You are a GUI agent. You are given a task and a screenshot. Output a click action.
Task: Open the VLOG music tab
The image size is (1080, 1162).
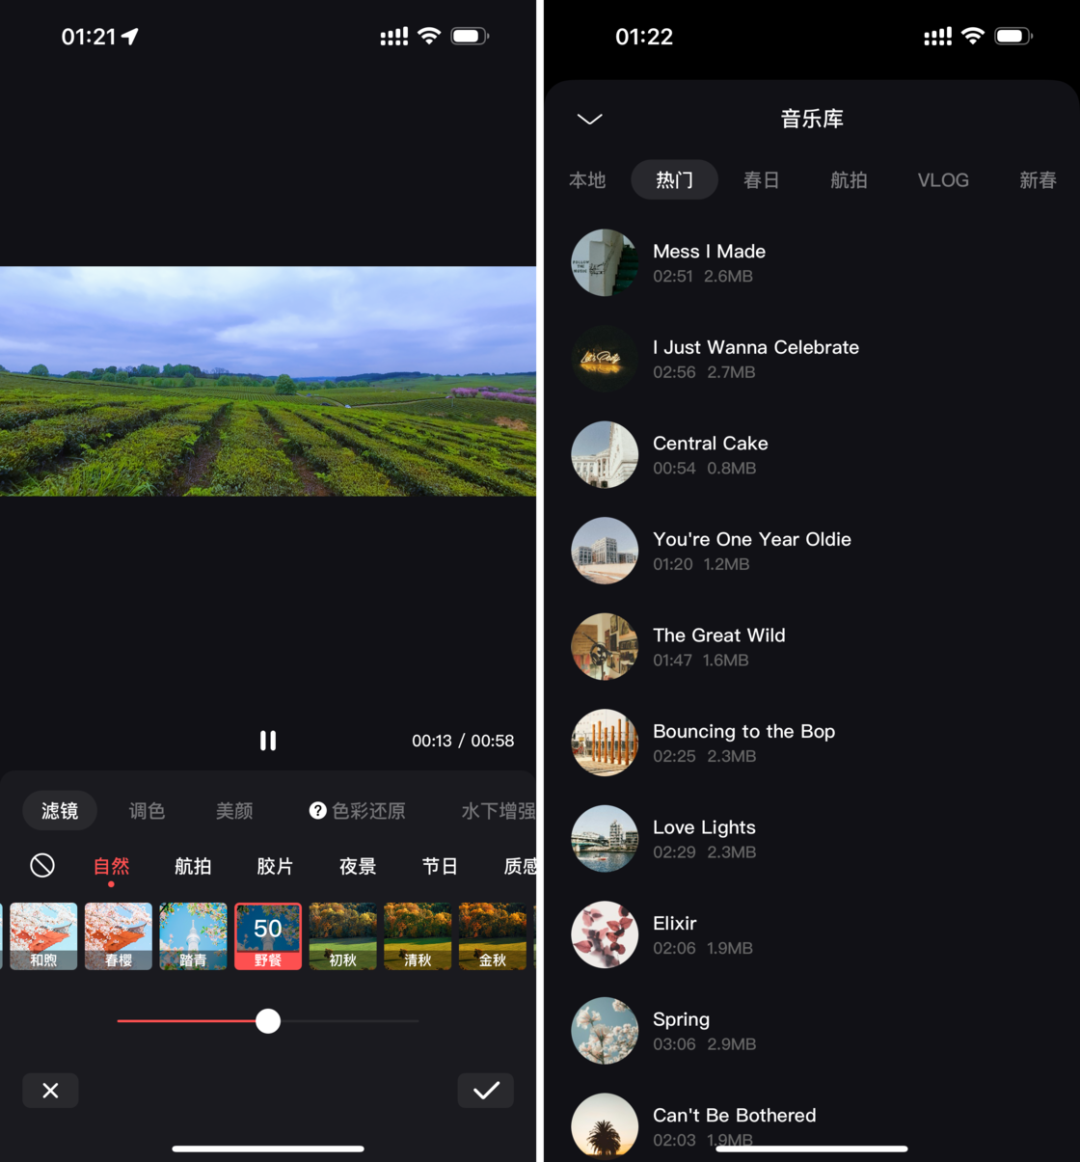[x=943, y=180]
